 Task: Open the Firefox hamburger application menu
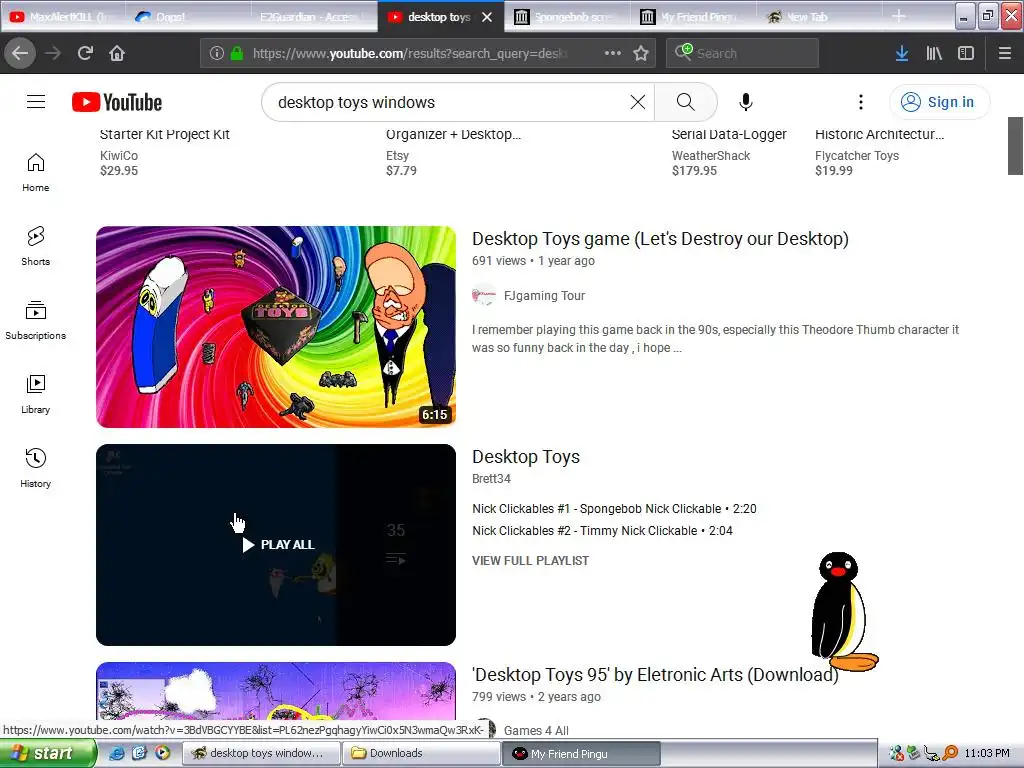pyautogui.click(x=1005, y=53)
